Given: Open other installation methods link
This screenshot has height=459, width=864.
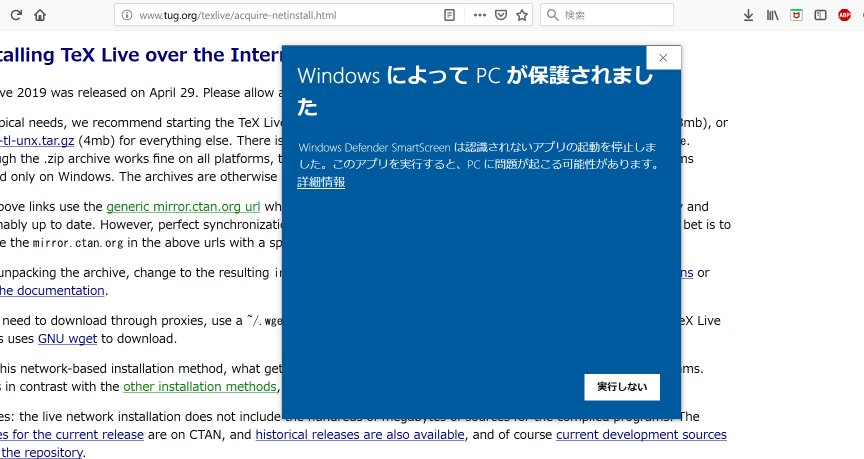Looking at the screenshot, I should tap(199, 386).
